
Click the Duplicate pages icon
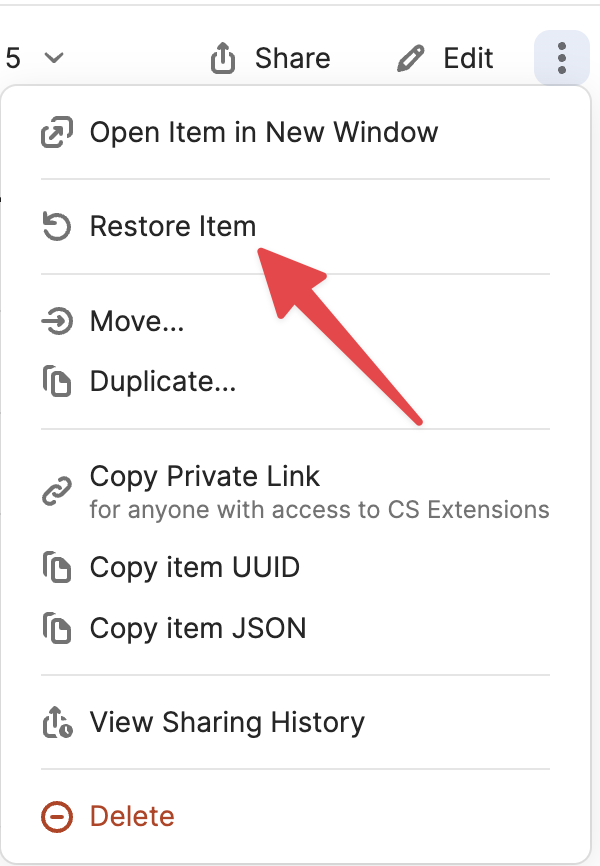pos(56,382)
